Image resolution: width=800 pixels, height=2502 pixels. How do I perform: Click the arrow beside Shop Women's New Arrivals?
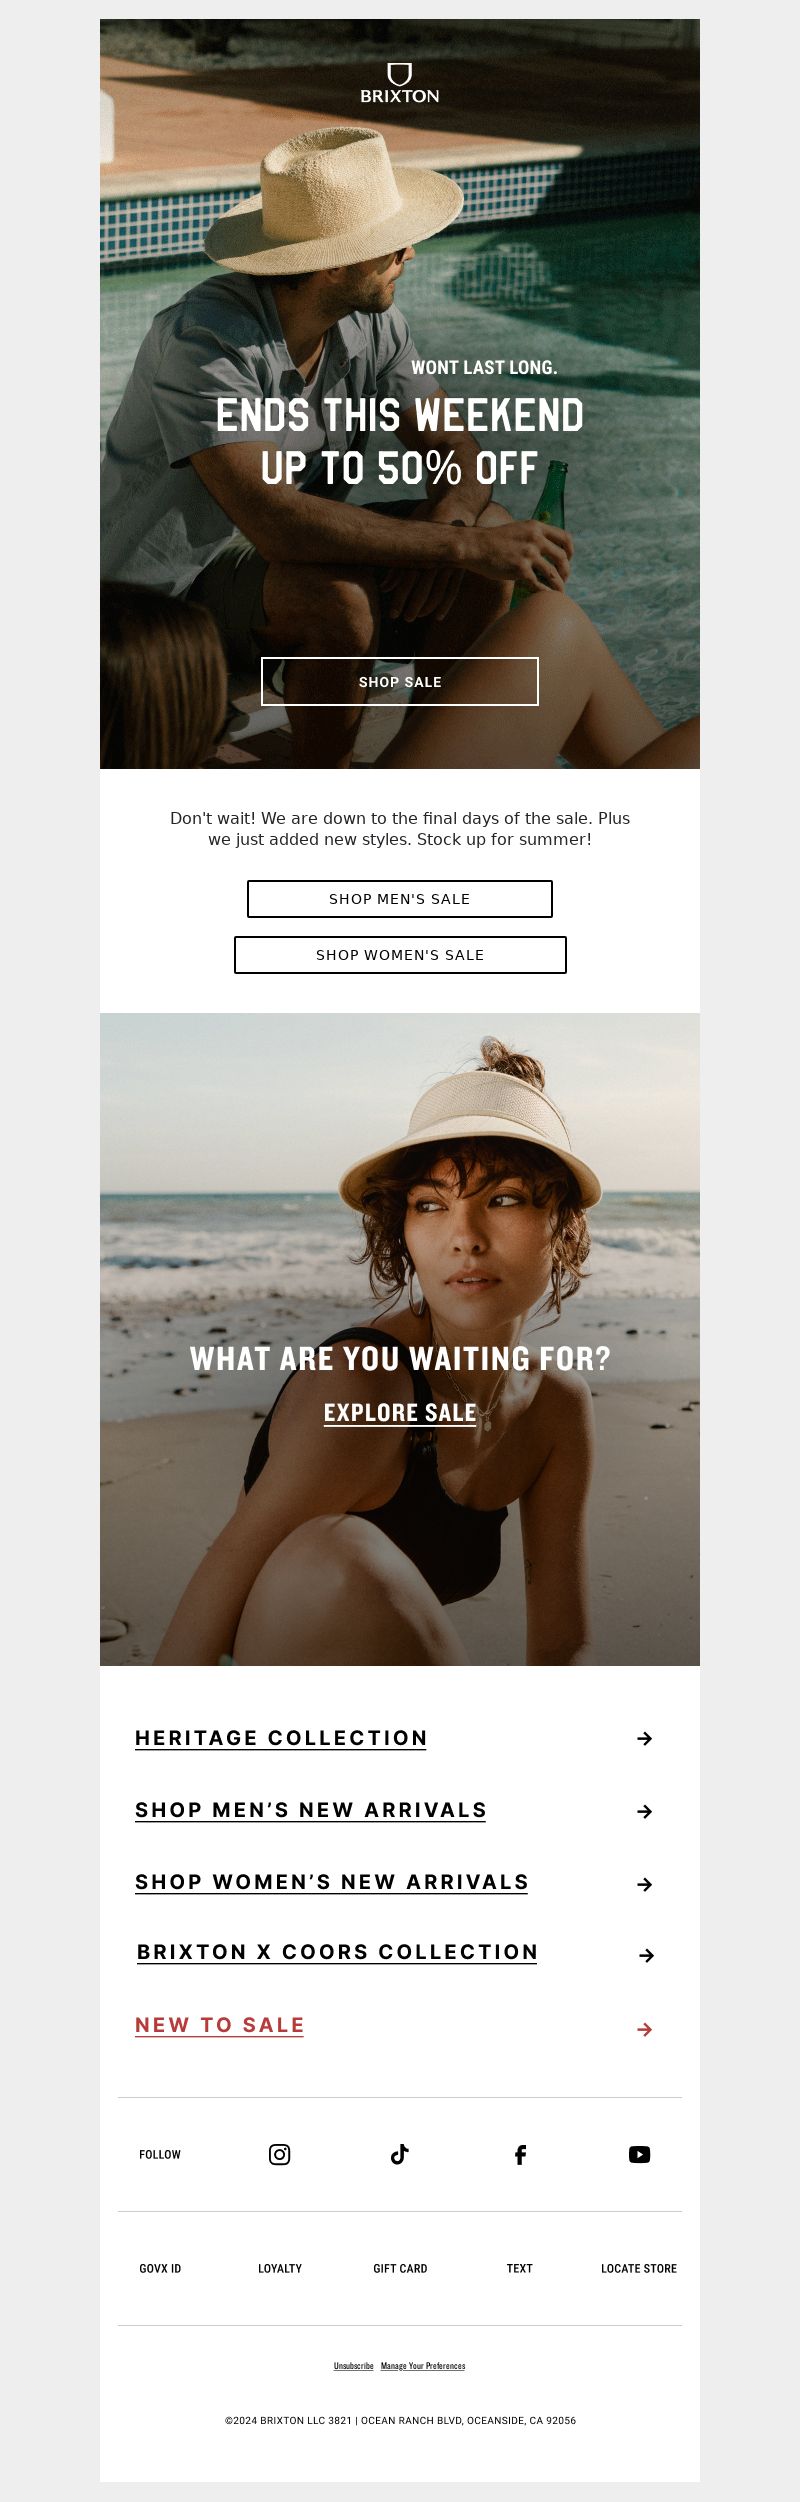(645, 1884)
